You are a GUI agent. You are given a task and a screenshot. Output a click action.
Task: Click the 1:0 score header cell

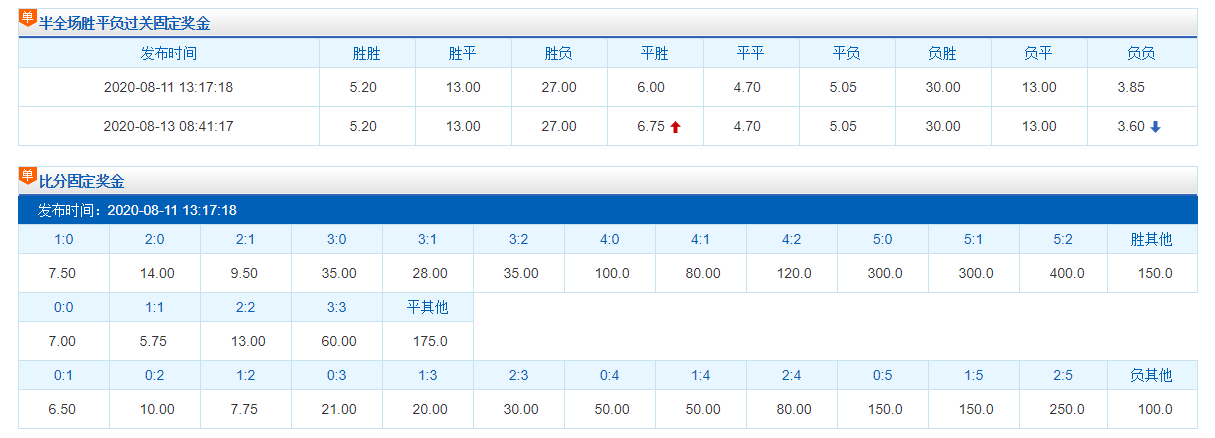click(63, 240)
